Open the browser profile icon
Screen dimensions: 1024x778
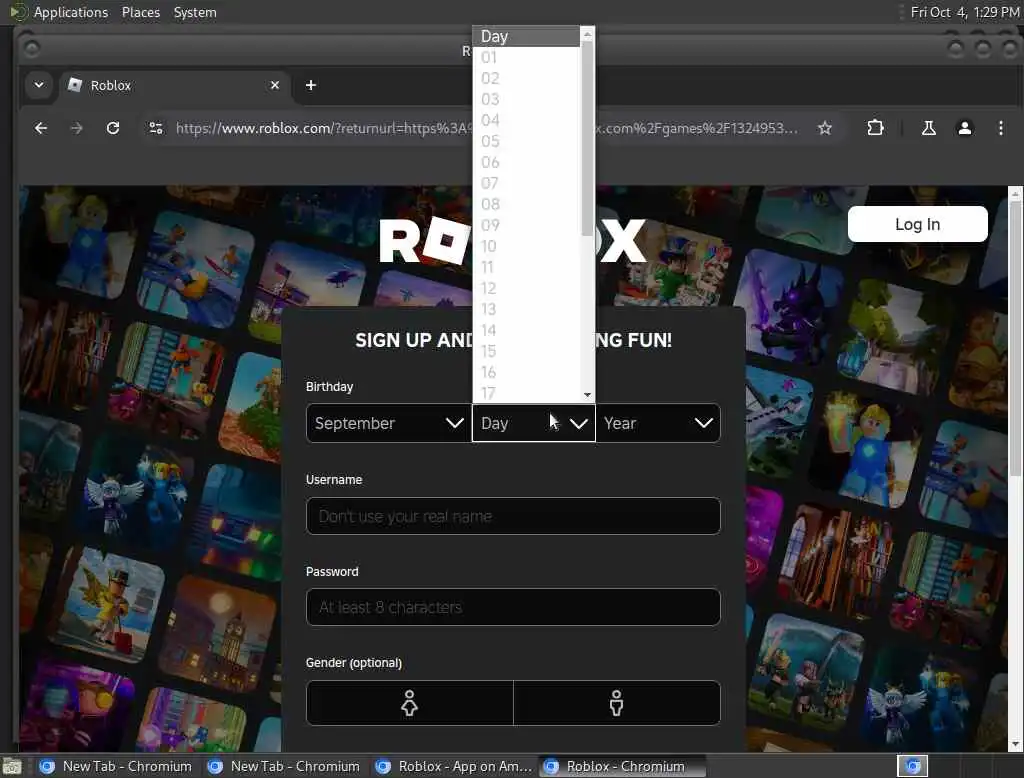(965, 128)
